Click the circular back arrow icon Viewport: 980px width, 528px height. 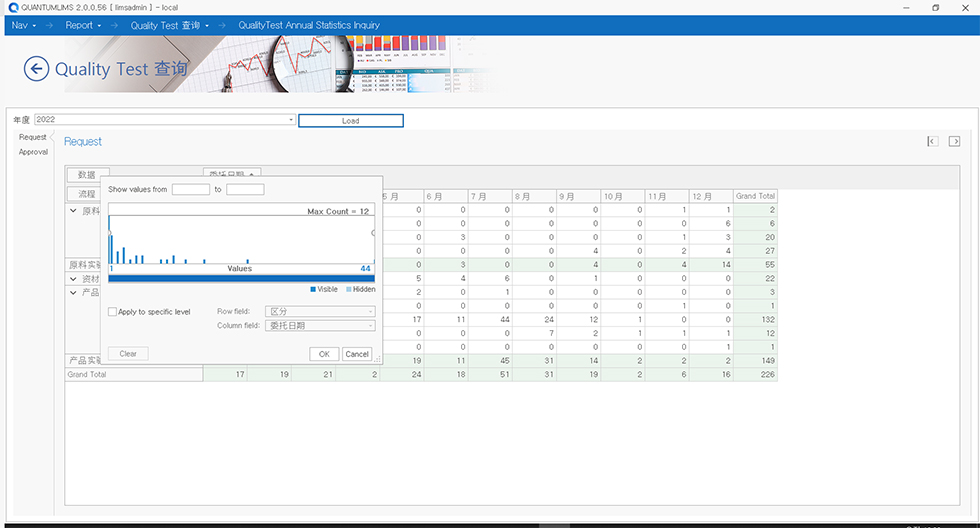point(37,68)
